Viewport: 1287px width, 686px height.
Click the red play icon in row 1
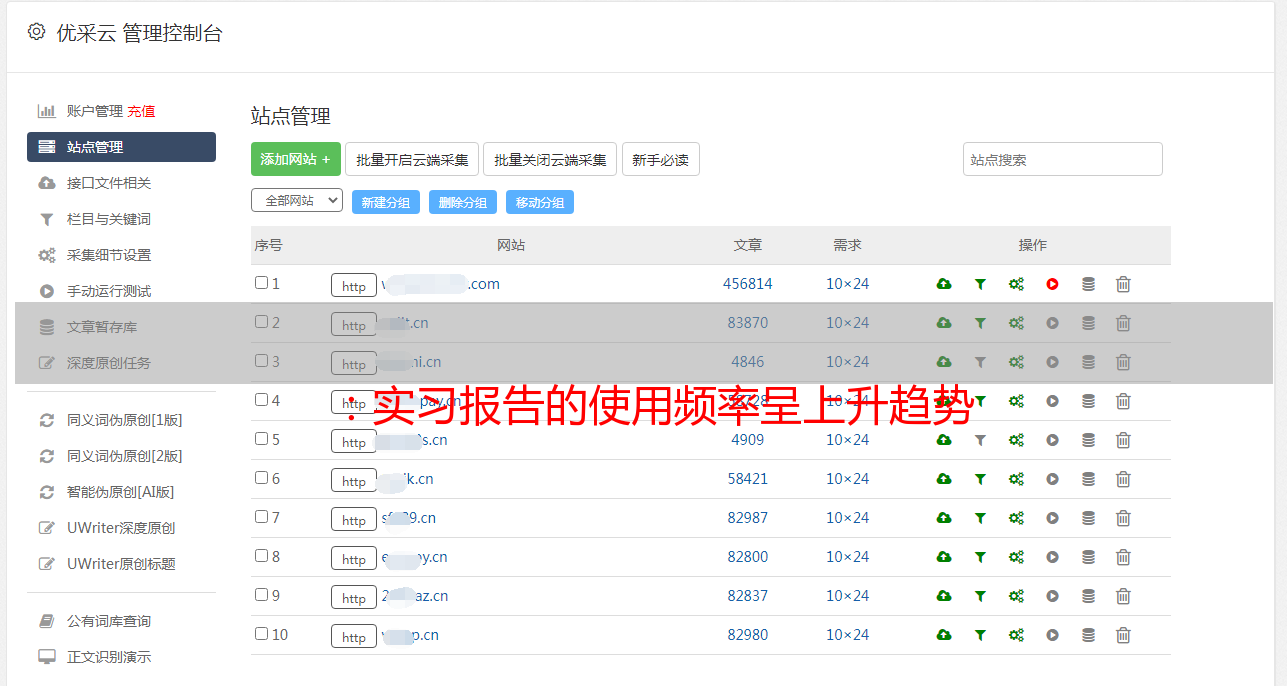(1052, 284)
